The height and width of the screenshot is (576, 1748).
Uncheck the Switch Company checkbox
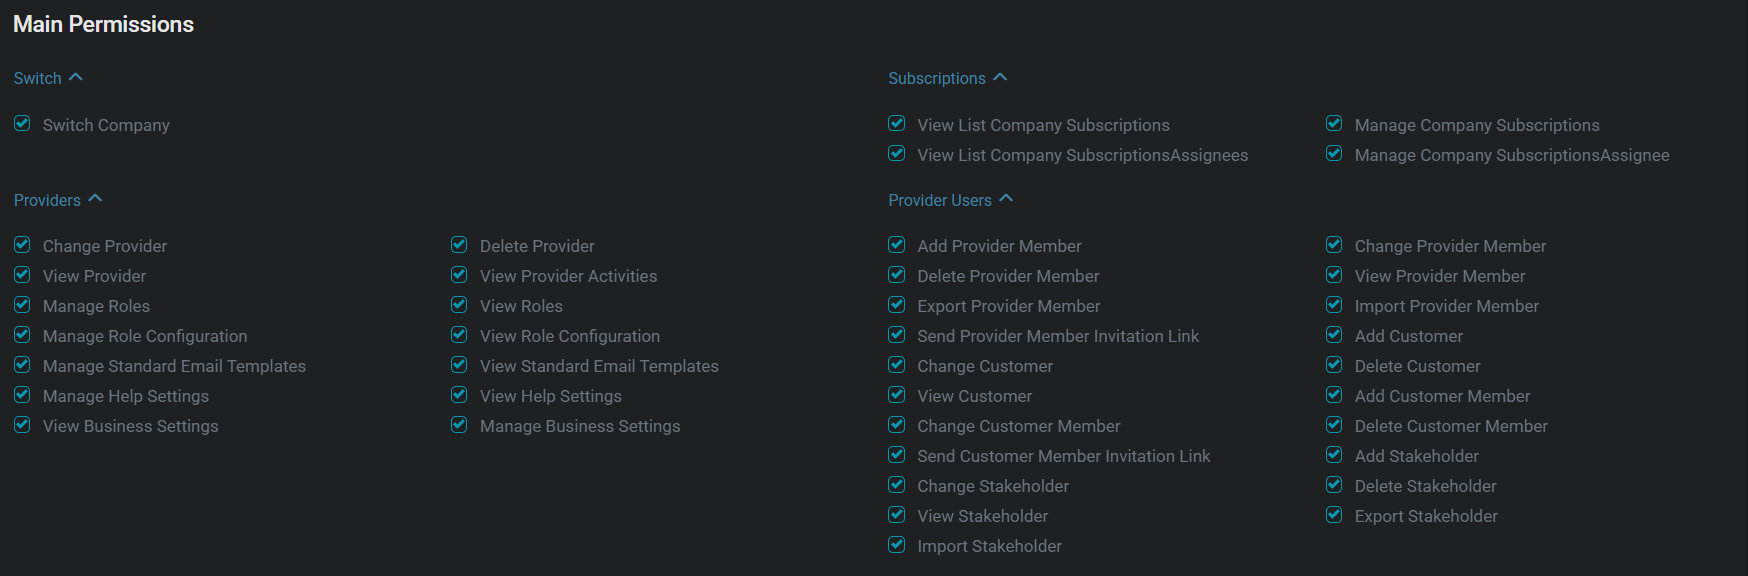22,124
